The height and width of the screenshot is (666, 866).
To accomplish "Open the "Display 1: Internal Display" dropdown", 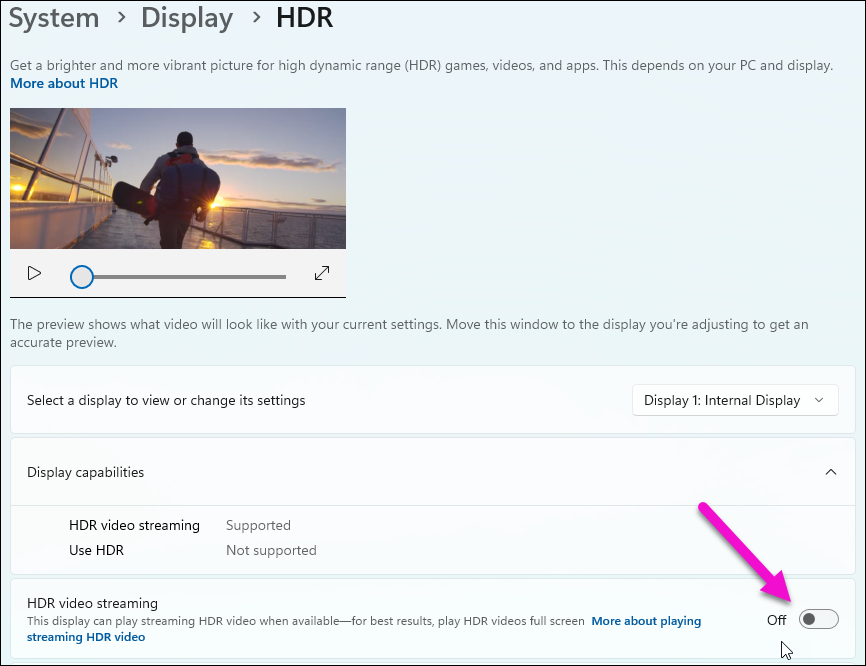I will [x=734, y=400].
